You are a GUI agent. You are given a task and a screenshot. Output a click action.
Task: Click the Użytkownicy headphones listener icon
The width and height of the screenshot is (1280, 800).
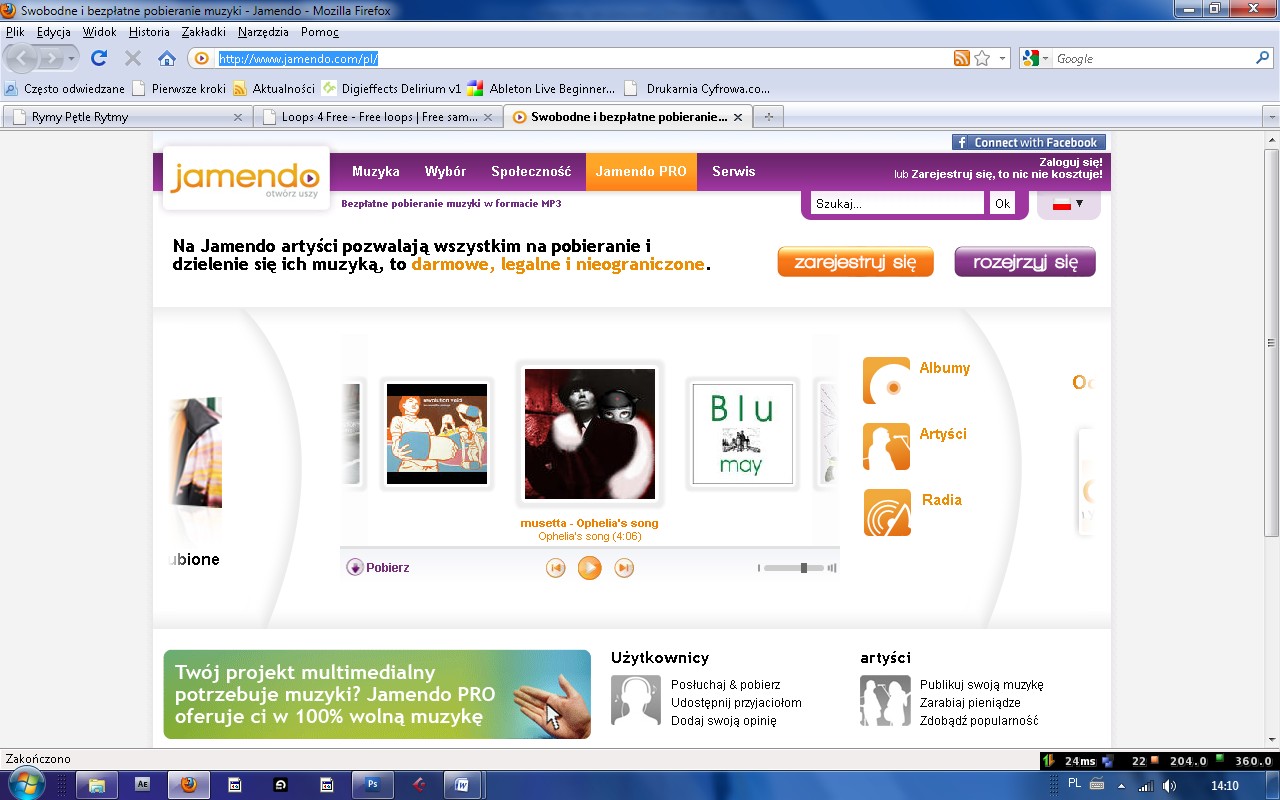[636, 700]
